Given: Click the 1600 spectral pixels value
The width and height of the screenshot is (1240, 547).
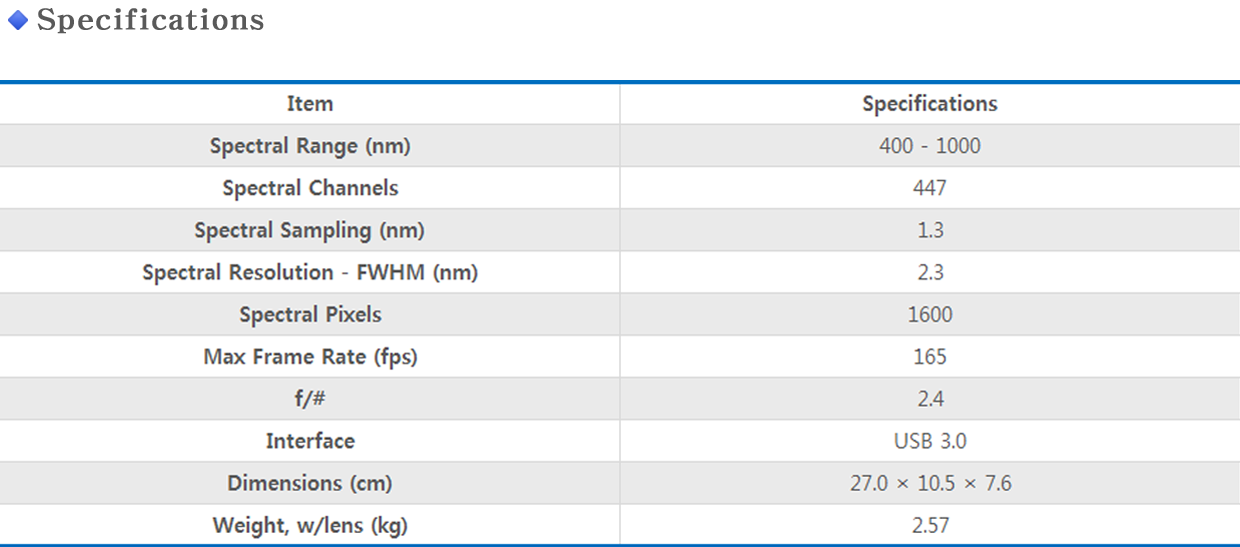Looking at the screenshot, I should [x=930, y=314].
